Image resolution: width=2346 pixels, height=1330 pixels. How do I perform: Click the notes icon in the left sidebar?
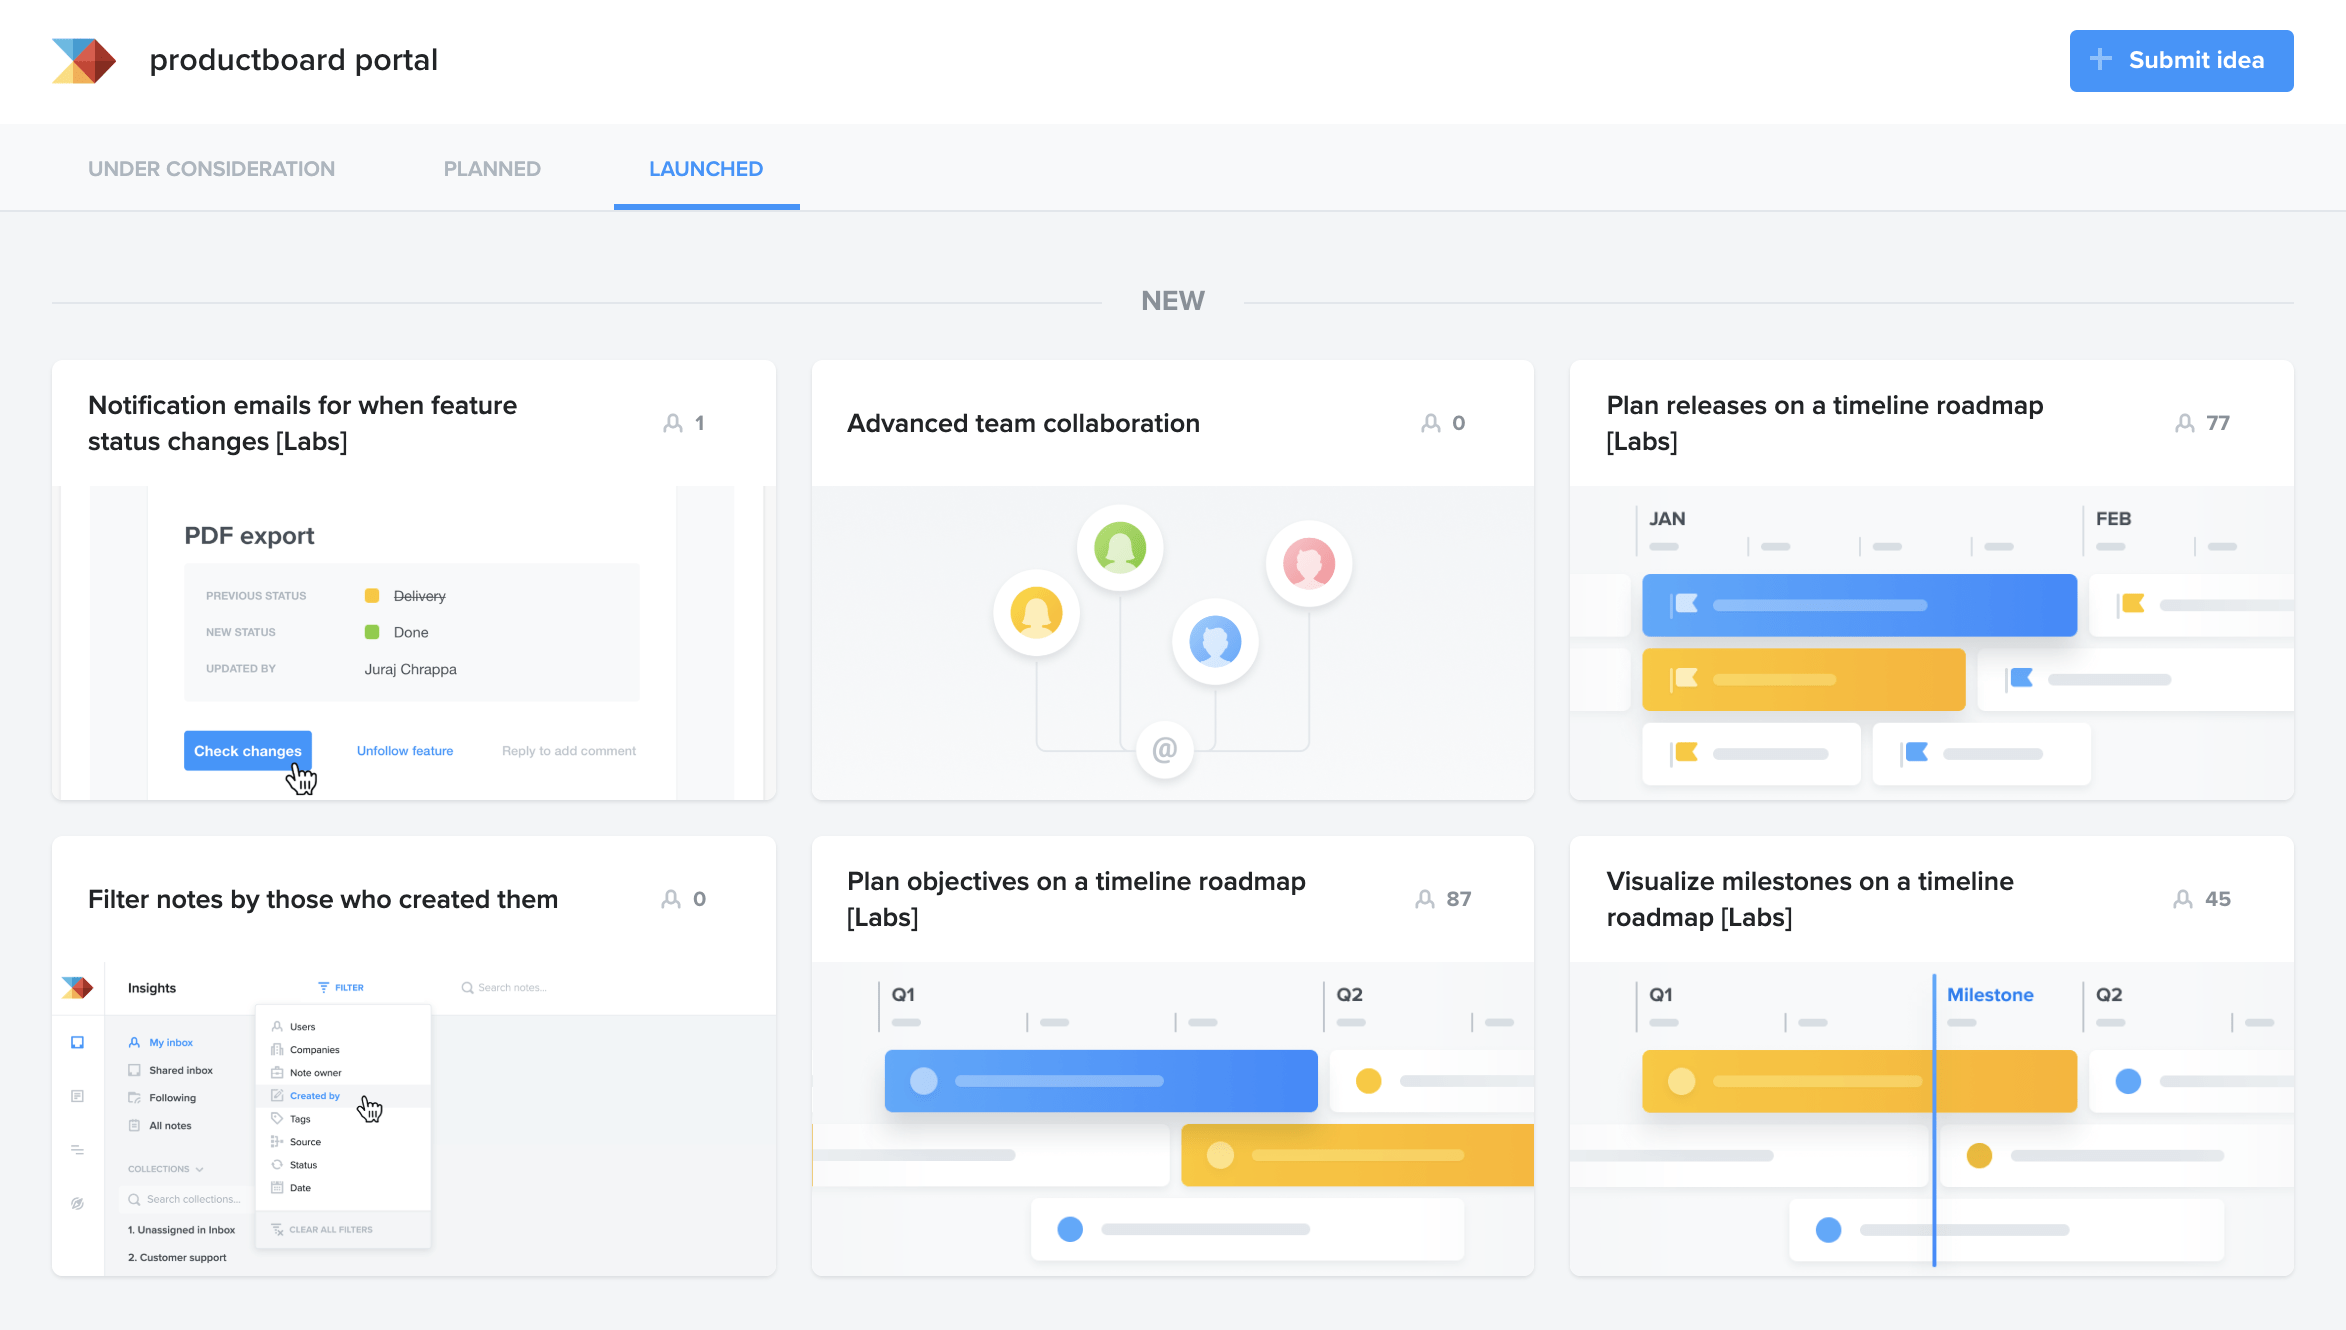pos(78,1096)
